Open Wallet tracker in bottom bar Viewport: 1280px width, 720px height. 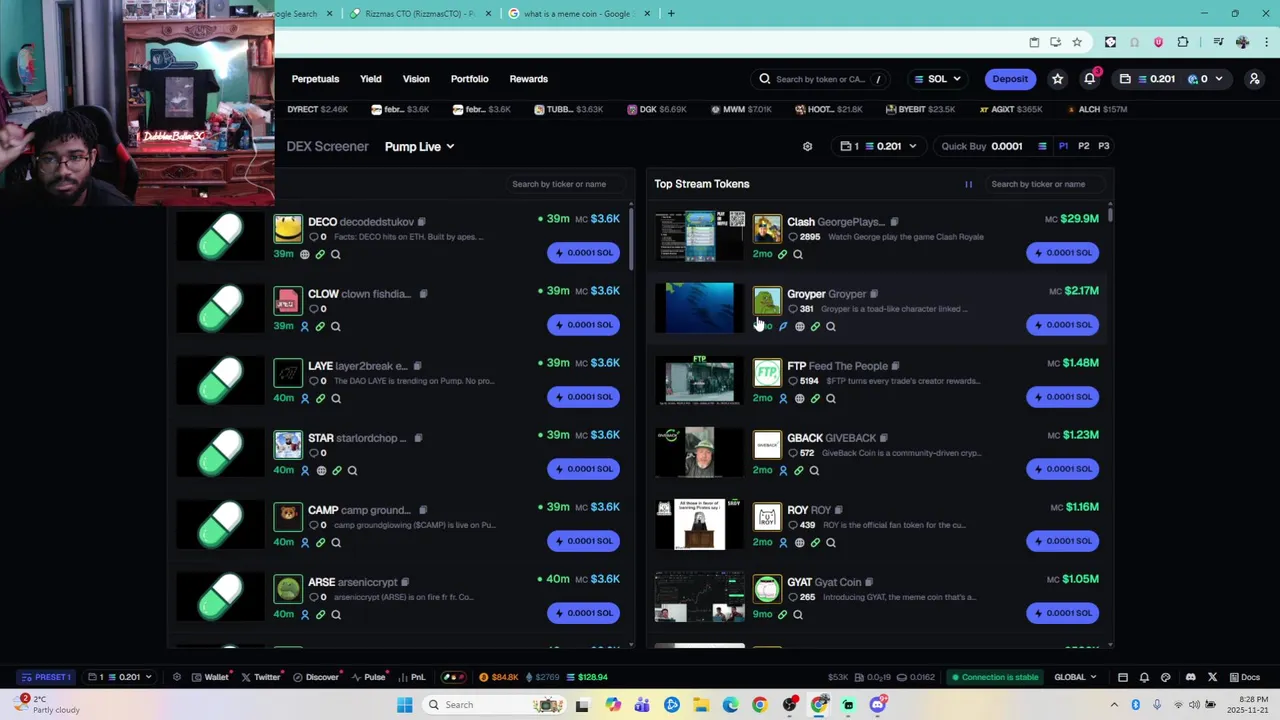(211, 677)
